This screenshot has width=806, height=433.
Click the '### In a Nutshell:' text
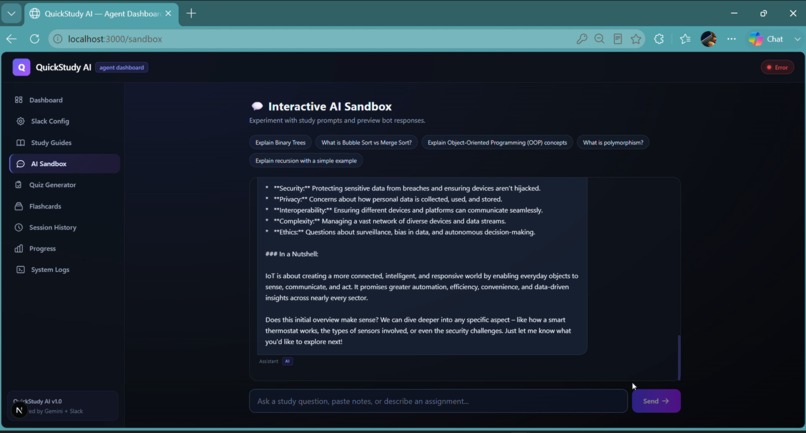pyautogui.click(x=291, y=254)
